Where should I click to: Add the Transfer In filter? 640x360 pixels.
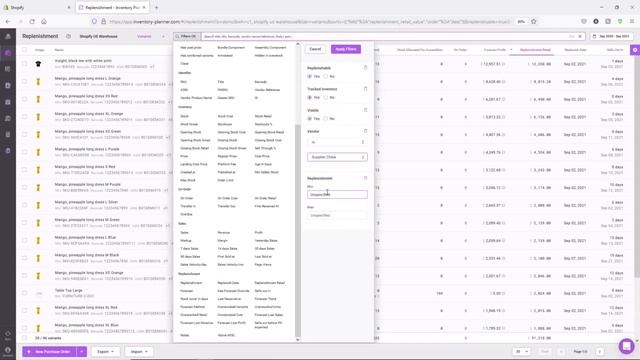(188, 206)
